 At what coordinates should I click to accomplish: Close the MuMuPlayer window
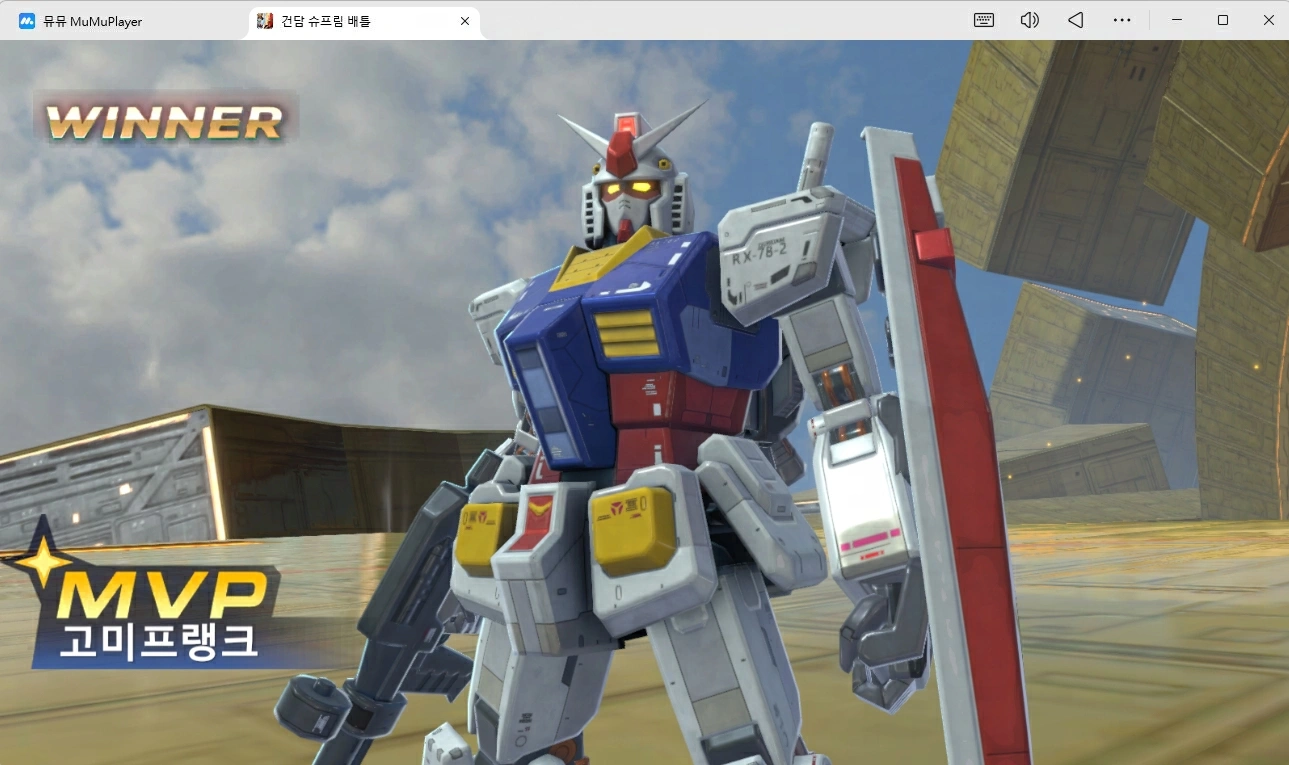pyautogui.click(x=1269, y=20)
